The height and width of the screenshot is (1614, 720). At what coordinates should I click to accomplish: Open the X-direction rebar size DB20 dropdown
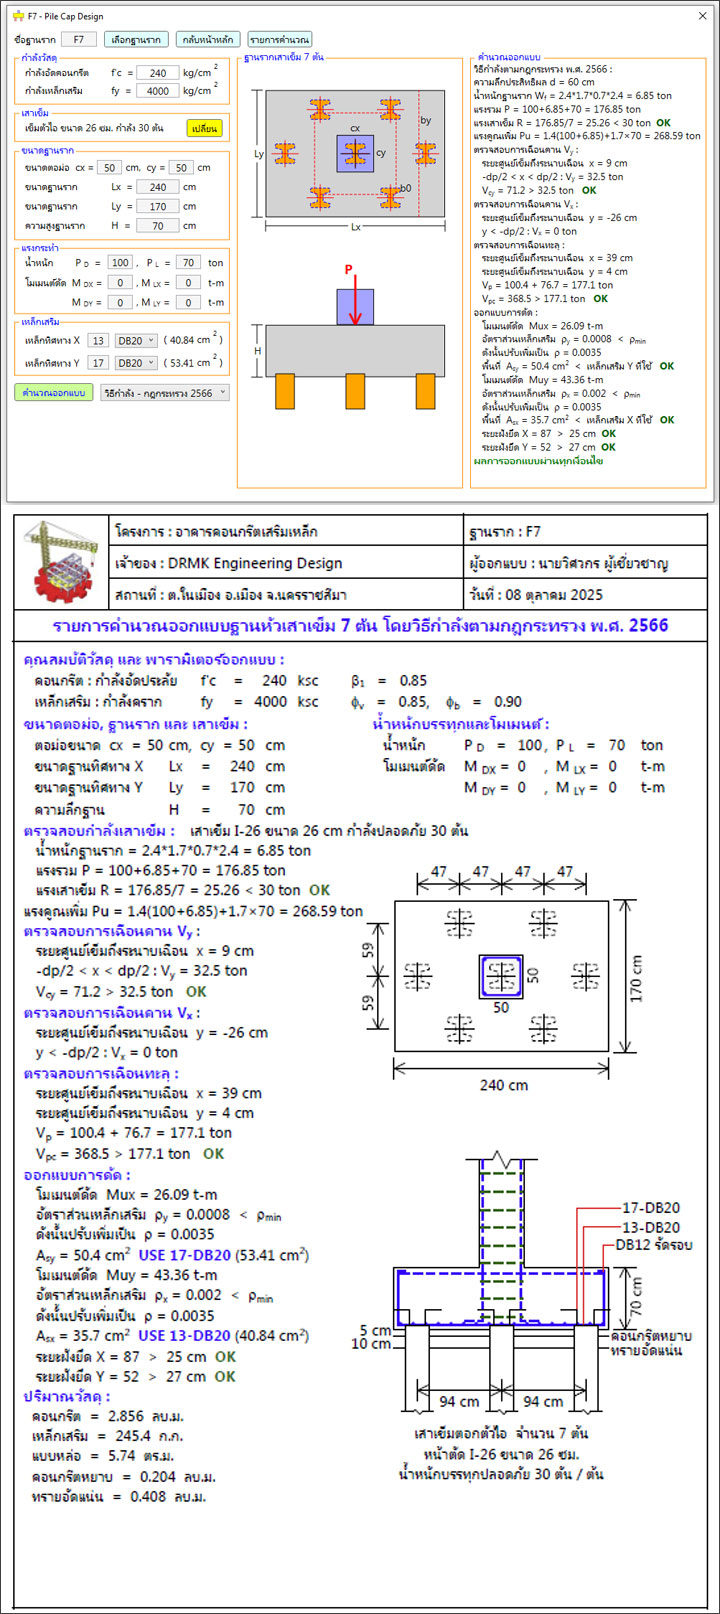click(137, 340)
